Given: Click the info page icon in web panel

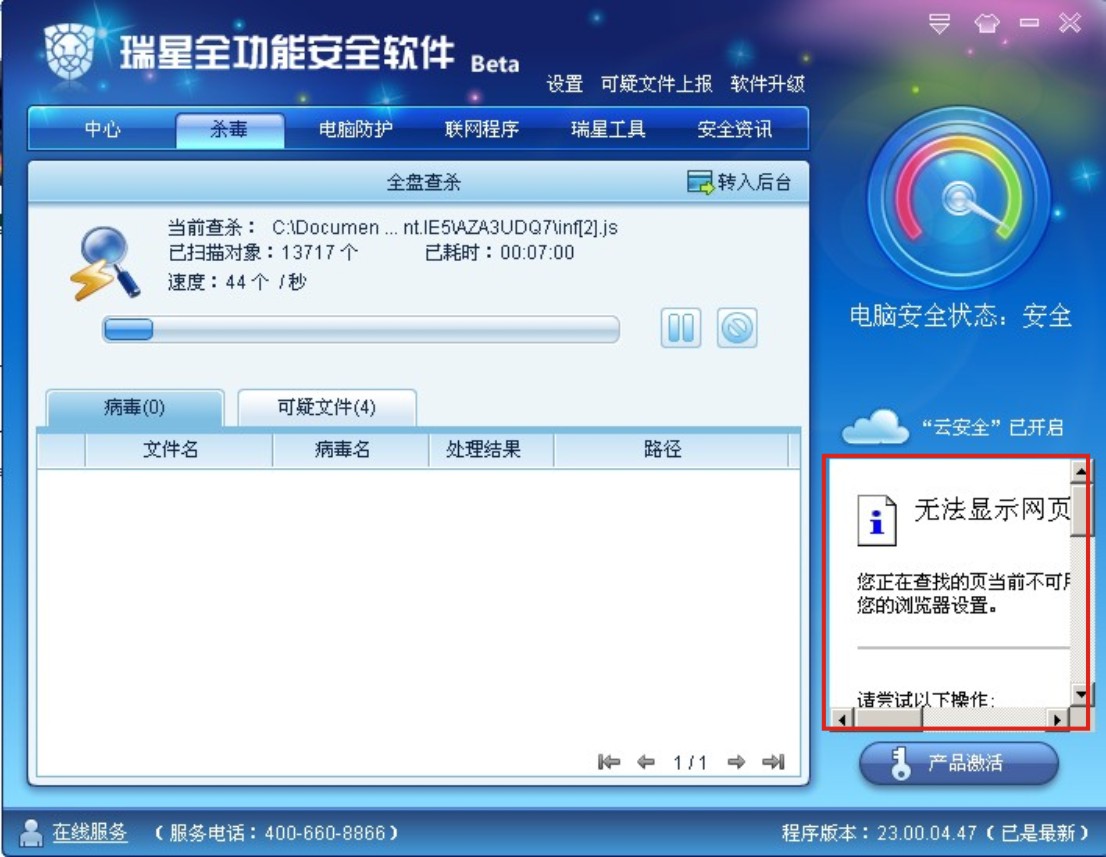Looking at the screenshot, I should tap(877, 521).
